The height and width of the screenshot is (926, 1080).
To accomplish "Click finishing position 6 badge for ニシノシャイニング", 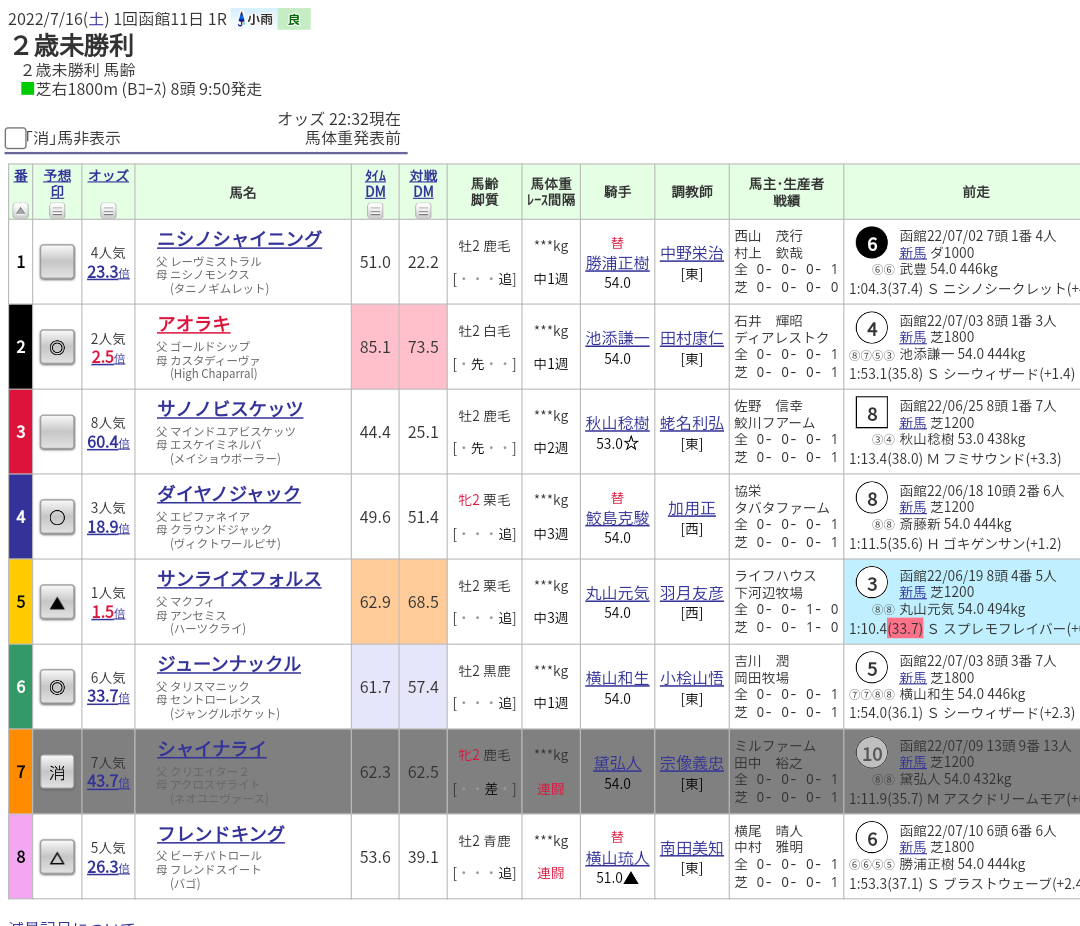I will pos(872,244).
